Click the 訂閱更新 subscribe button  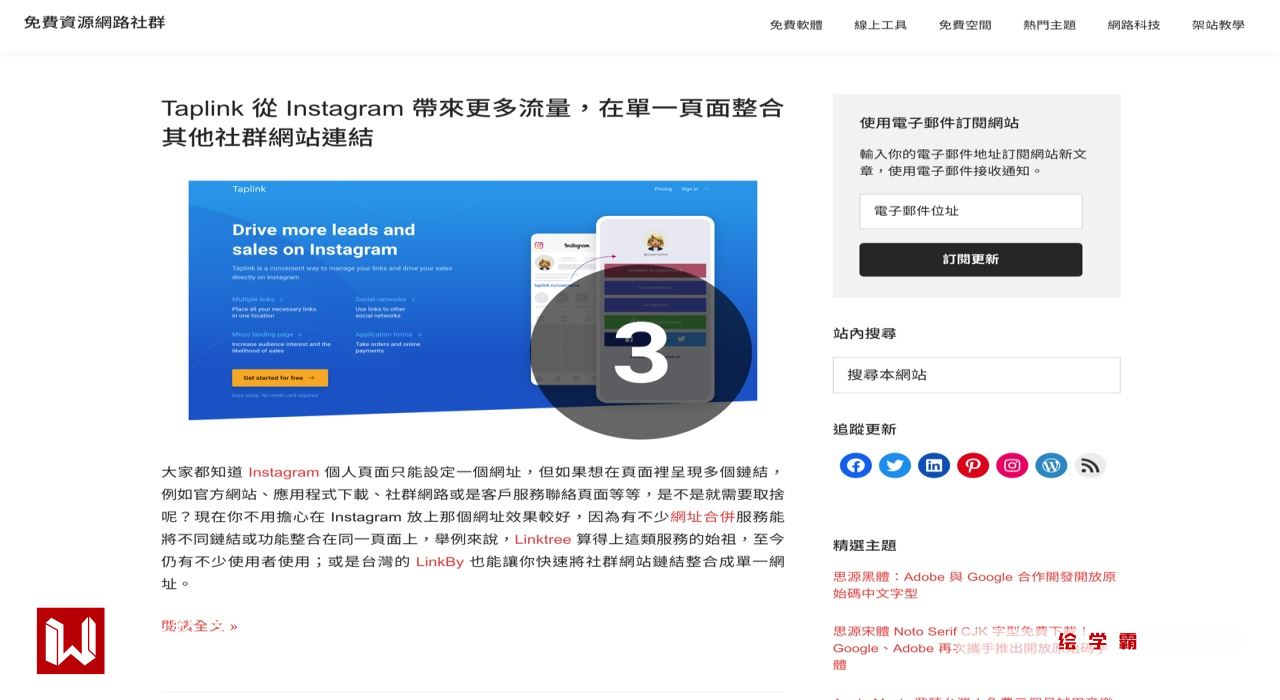click(971, 259)
